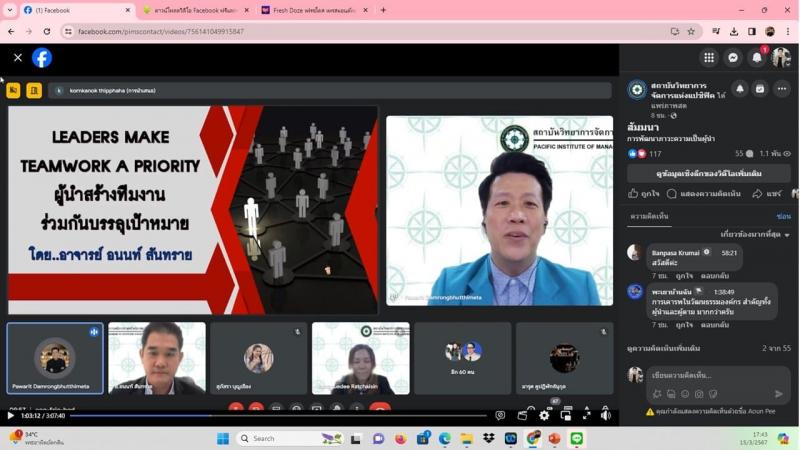Bookmark this page with star icon
This screenshot has width=800, height=450.
click(x=691, y=32)
